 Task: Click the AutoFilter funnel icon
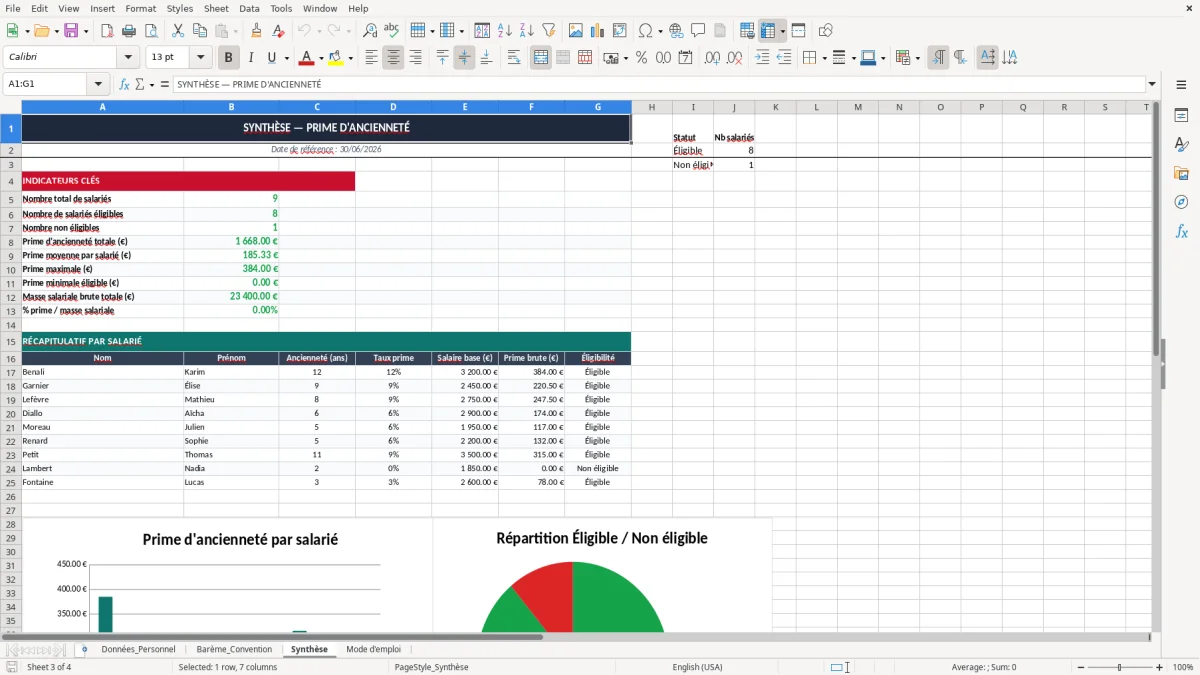tap(548, 31)
